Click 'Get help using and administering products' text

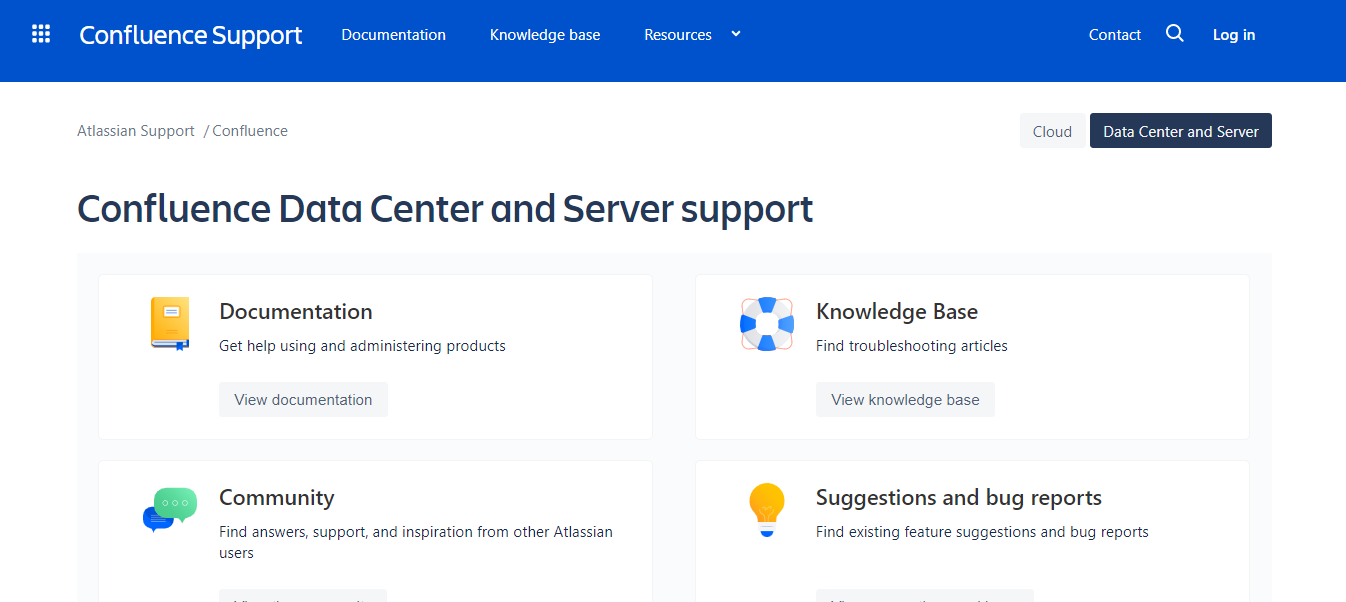click(363, 346)
